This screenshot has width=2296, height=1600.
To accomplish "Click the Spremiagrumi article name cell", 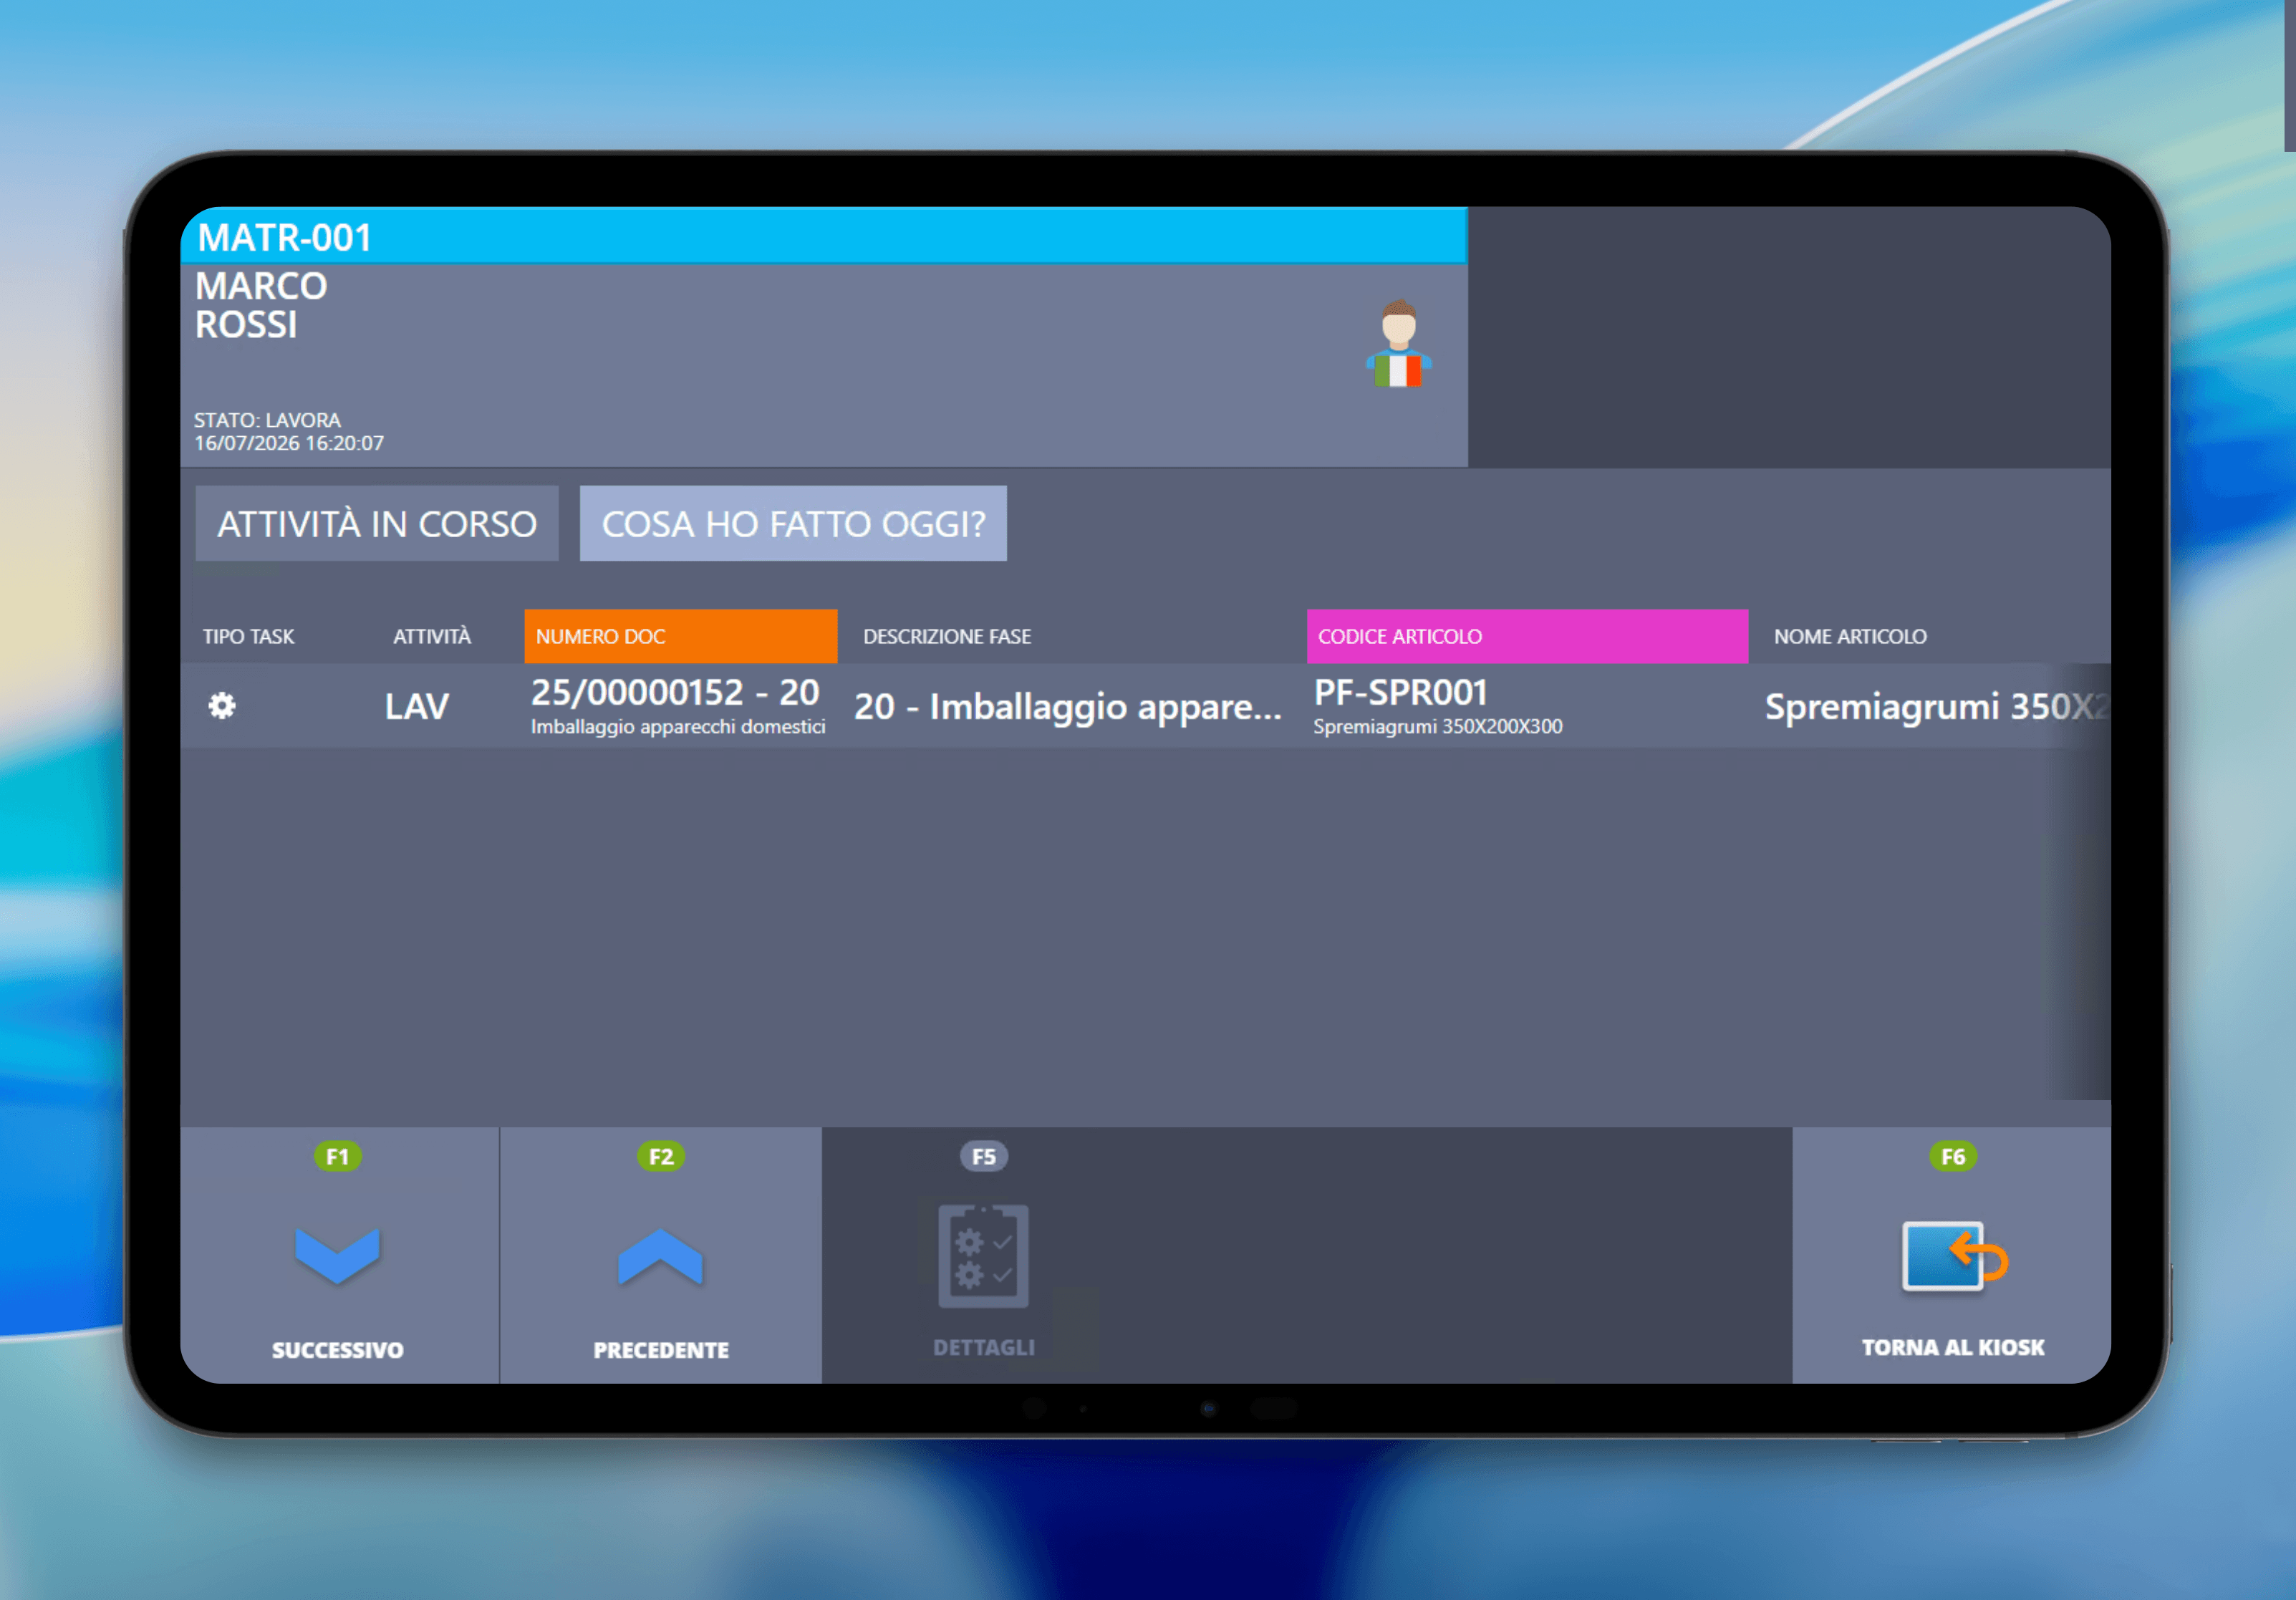I will (1937, 706).
